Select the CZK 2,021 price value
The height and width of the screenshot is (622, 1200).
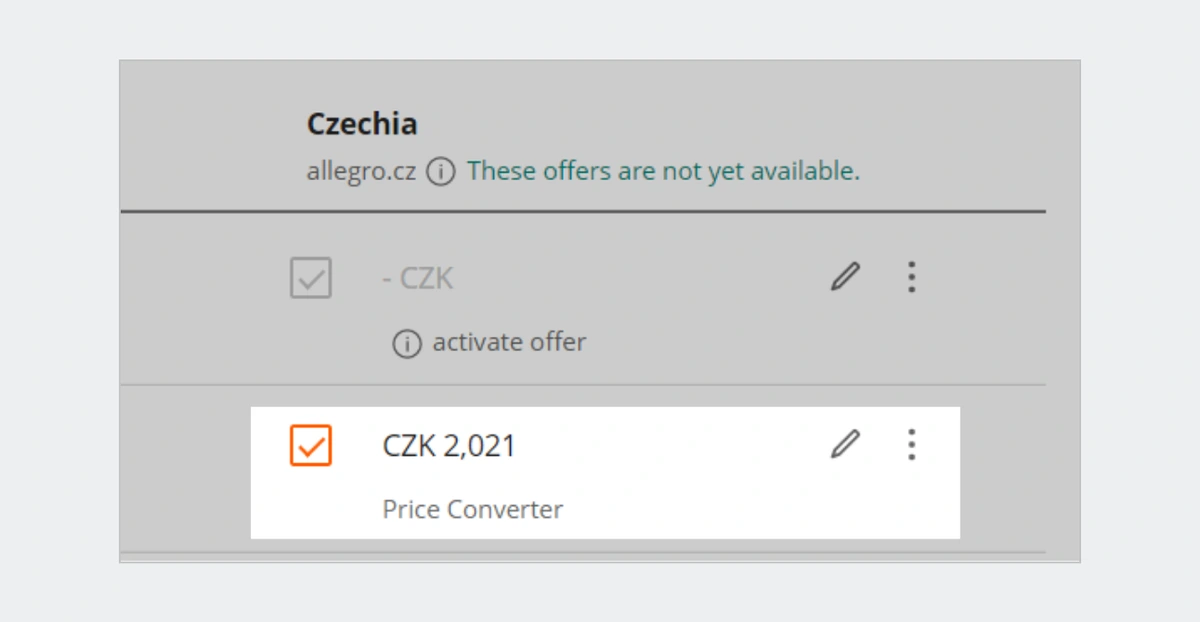tap(449, 445)
